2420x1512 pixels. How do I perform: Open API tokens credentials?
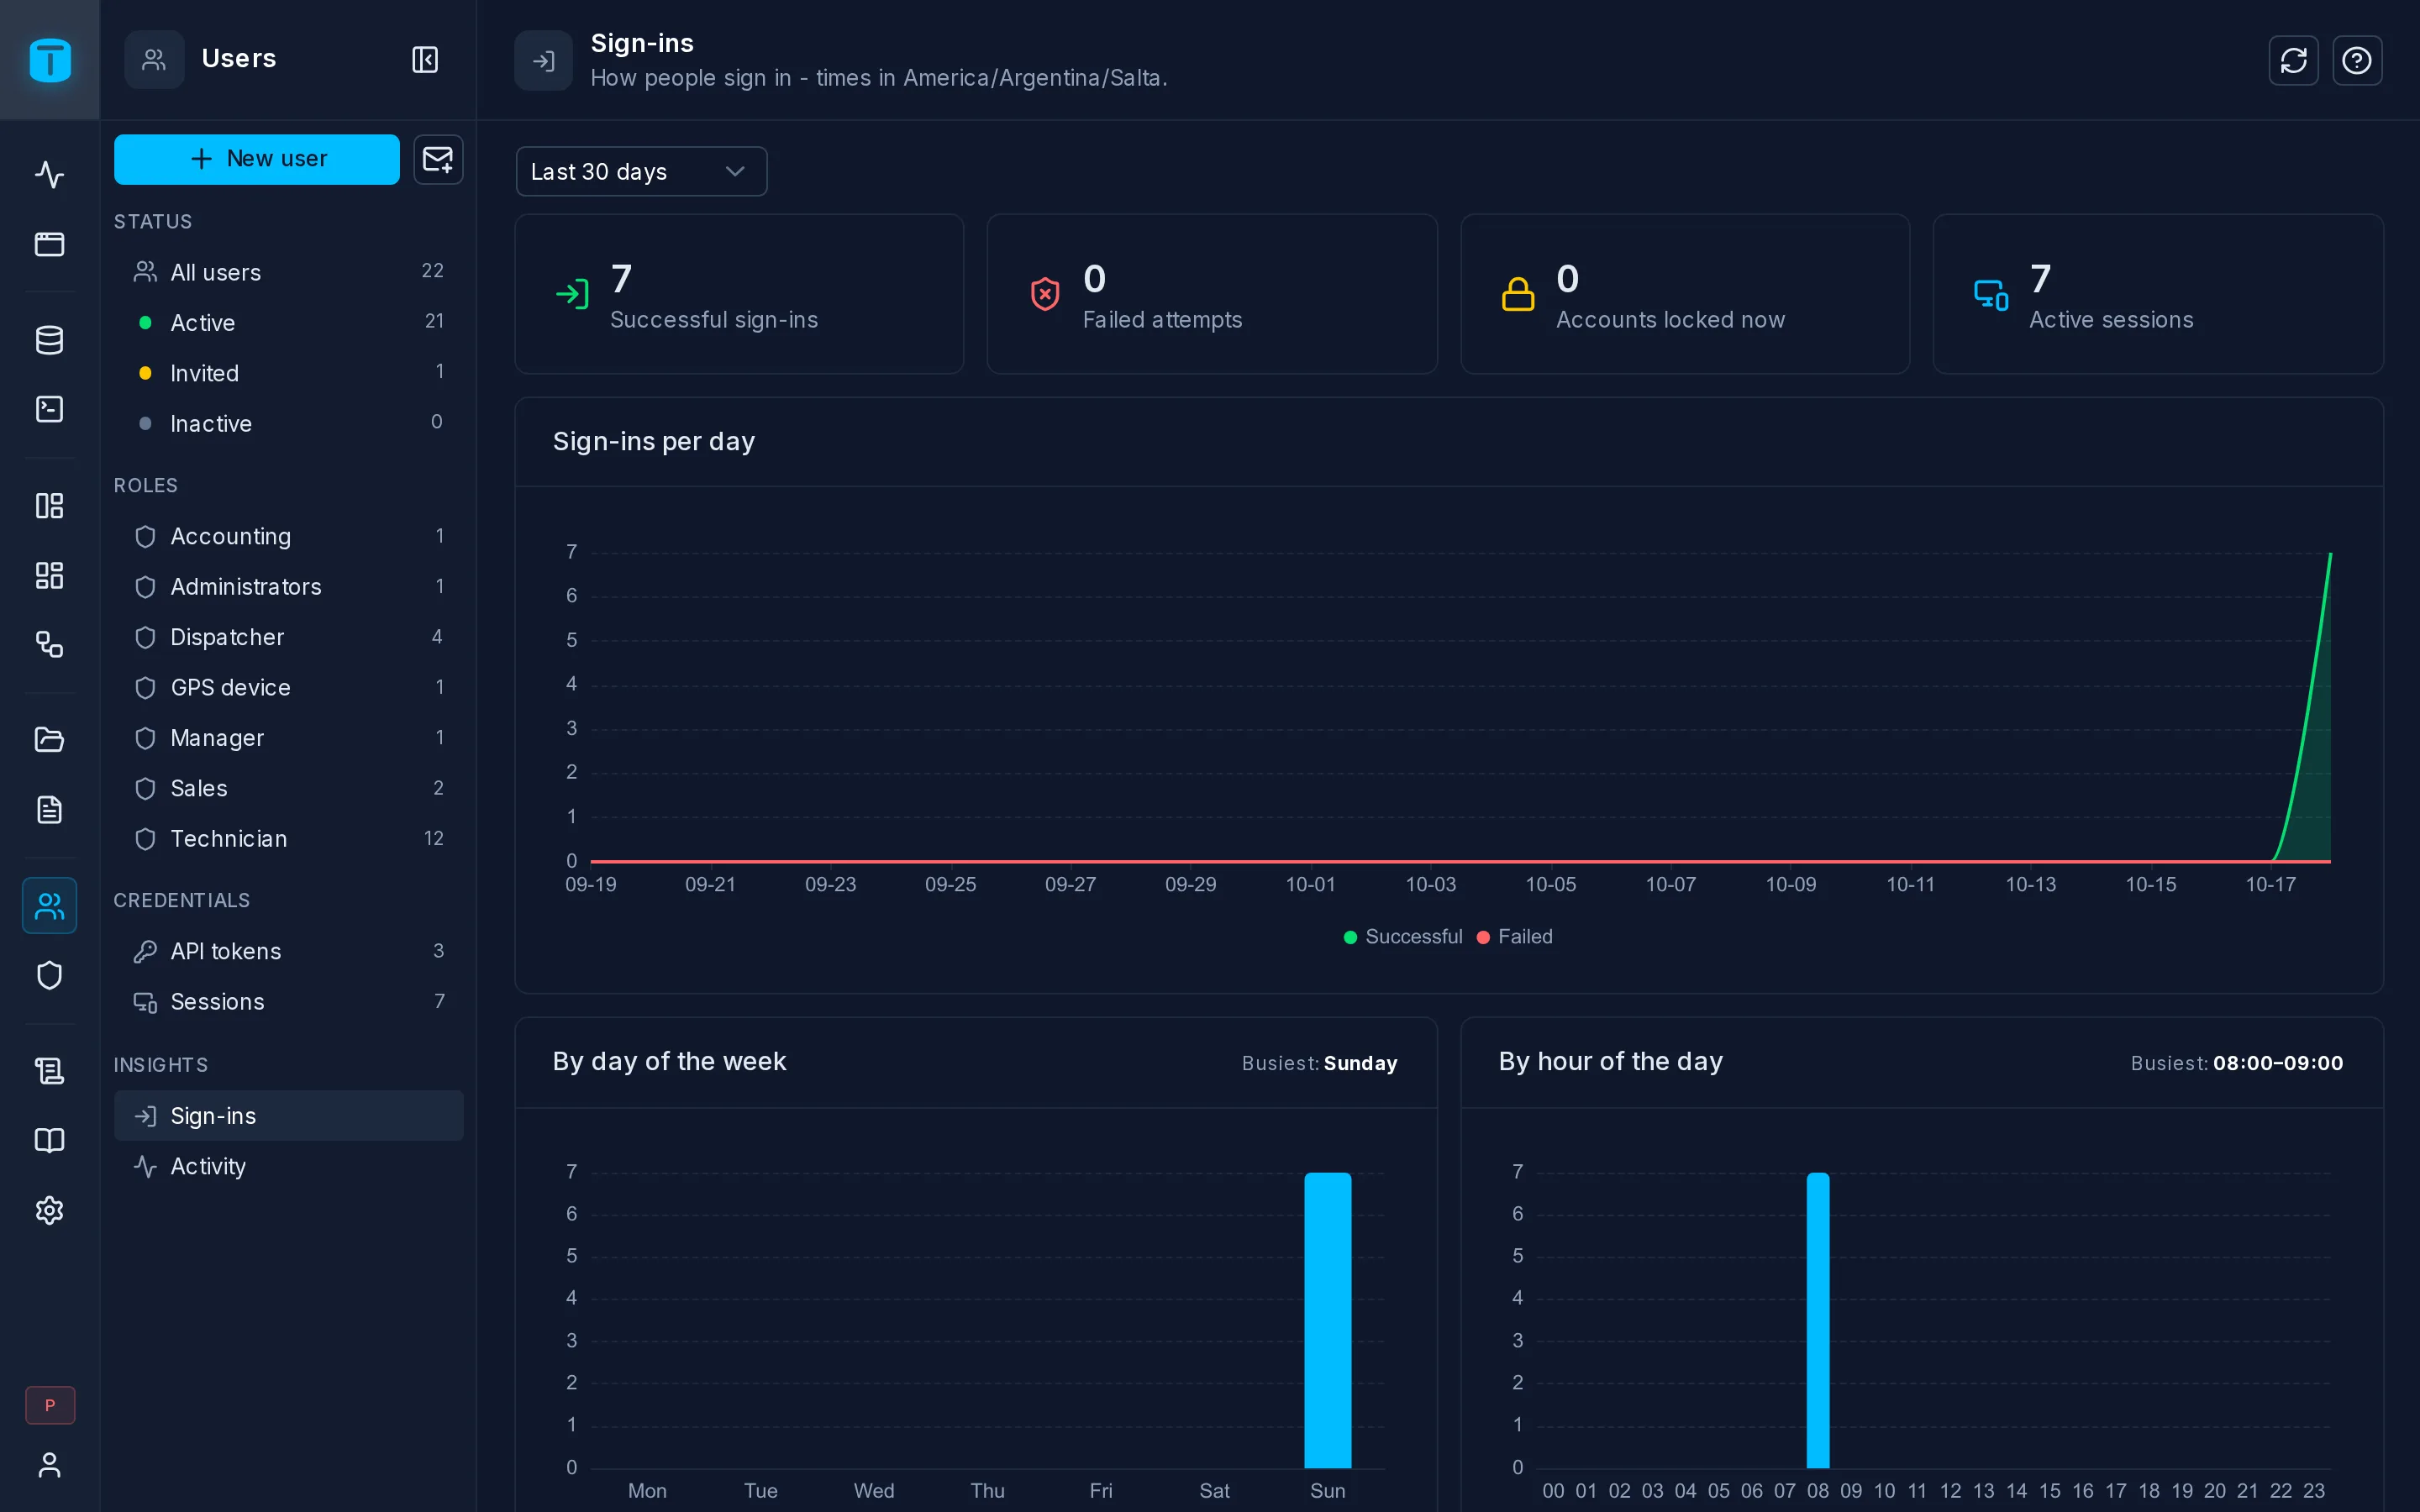click(289, 951)
